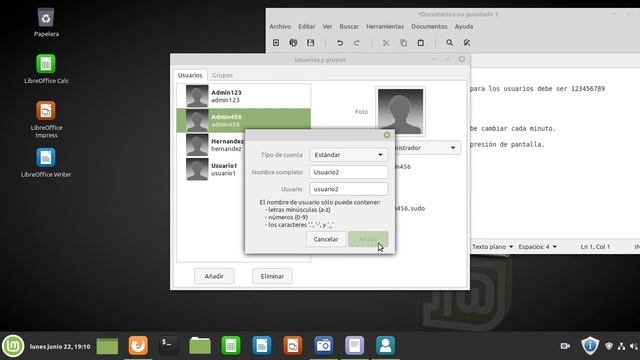The width and height of the screenshot is (640, 360).
Task: Select Admin123 in the users list
Action: (x=244, y=96)
